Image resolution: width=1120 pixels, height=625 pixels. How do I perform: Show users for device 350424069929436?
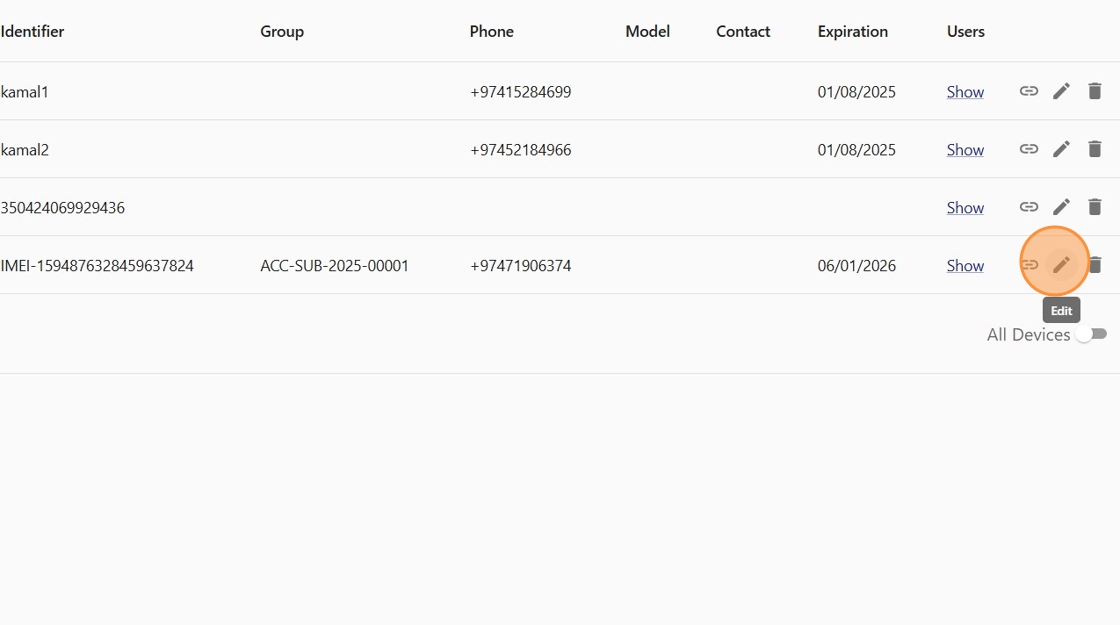[x=965, y=208]
